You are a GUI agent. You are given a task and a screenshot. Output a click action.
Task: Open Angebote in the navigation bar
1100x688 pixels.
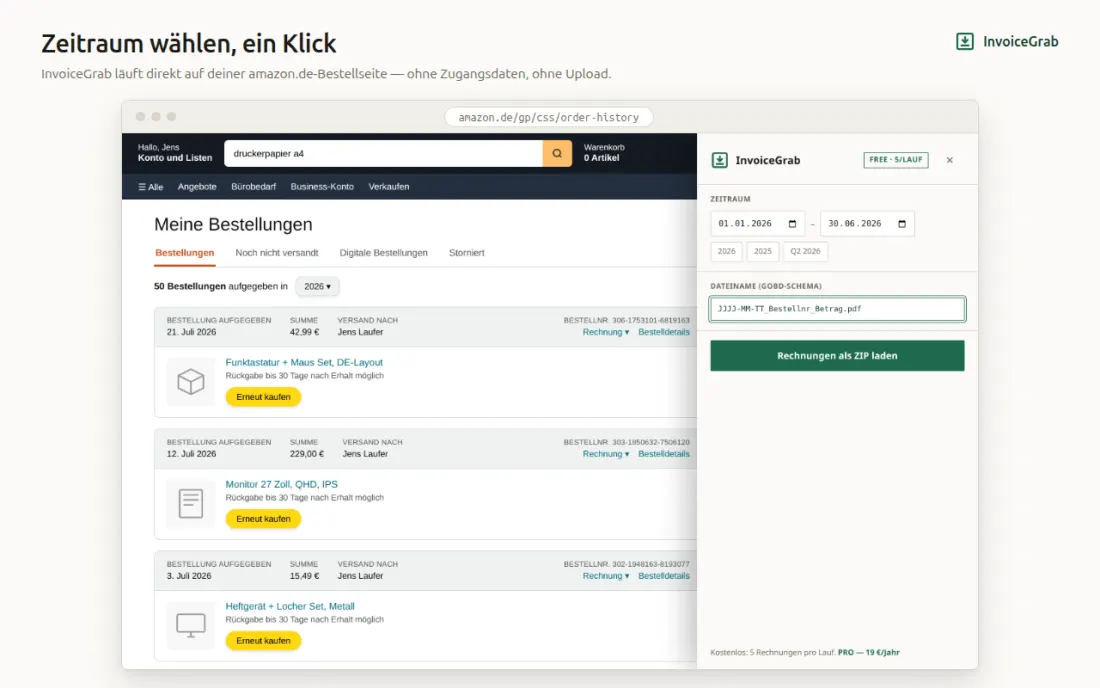tap(197, 187)
